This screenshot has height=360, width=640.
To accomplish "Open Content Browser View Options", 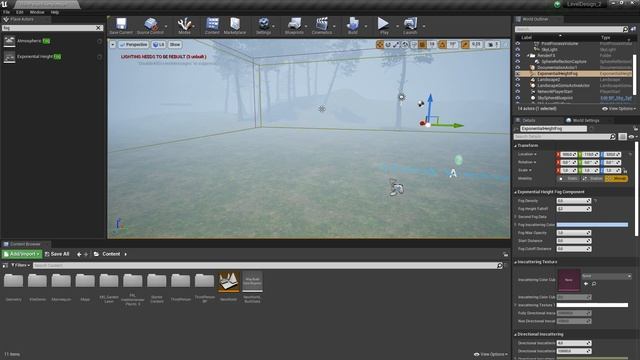I will [x=491, y=354].
